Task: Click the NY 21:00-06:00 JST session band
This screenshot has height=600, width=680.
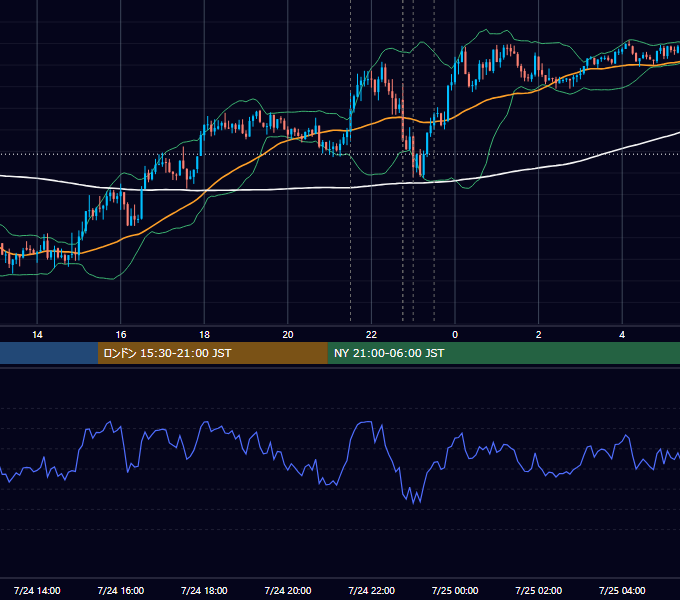Action: [503, 353]
